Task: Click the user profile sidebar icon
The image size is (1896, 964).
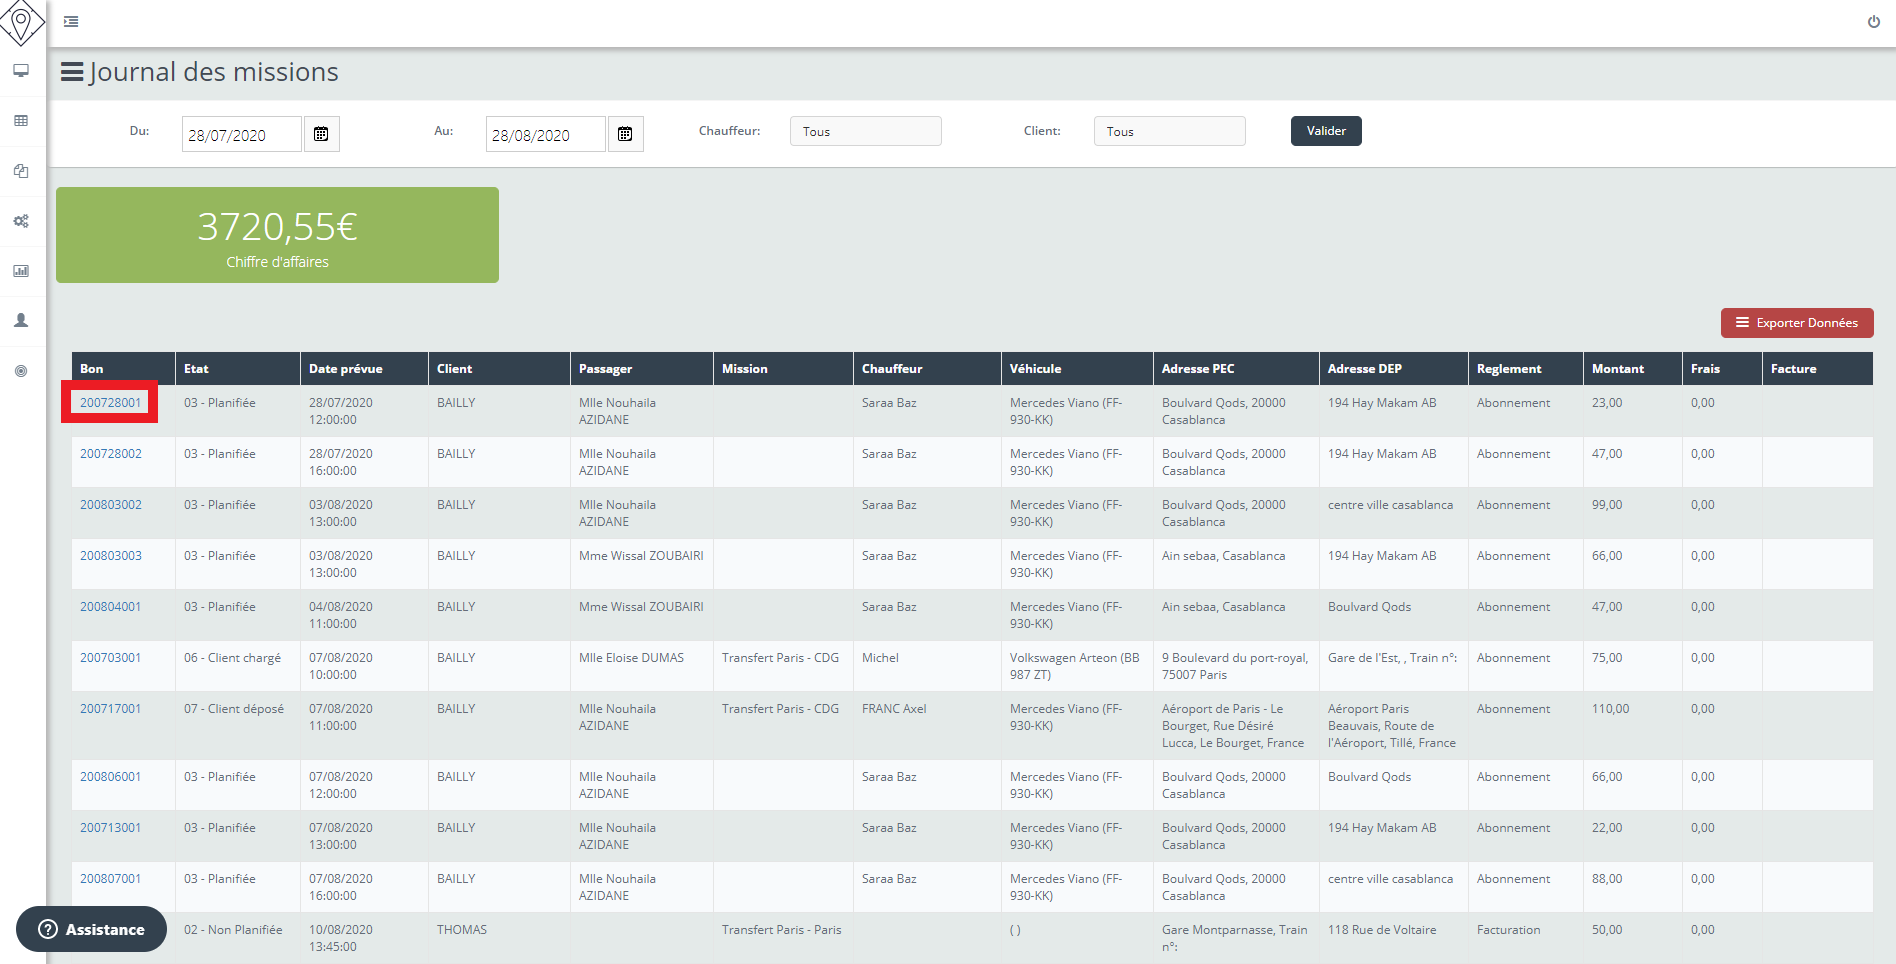Action: [21, 321]
